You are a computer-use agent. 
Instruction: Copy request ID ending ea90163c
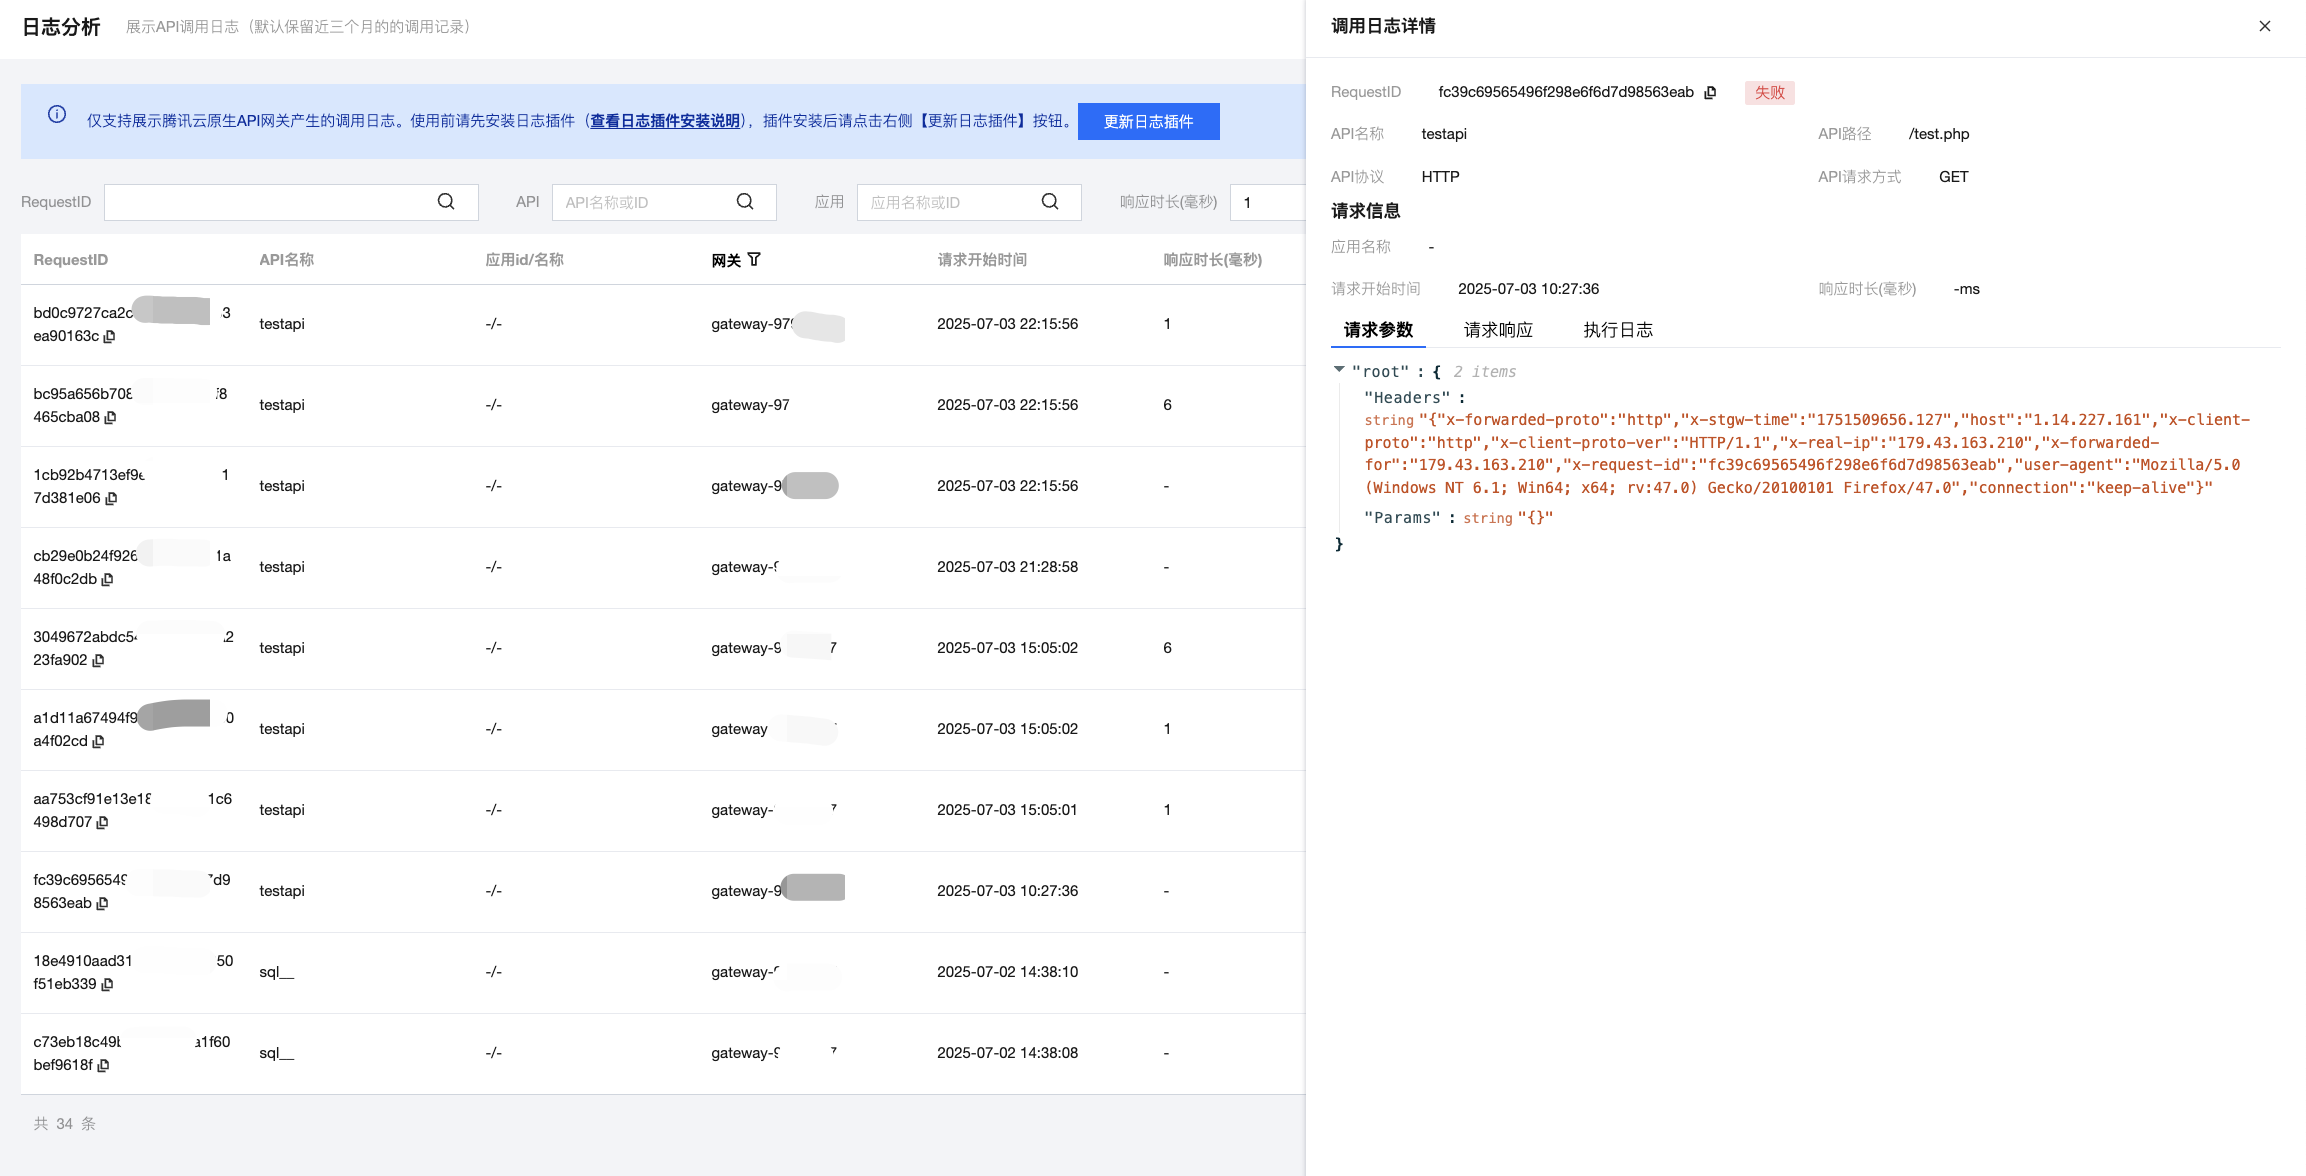point(110,337)
